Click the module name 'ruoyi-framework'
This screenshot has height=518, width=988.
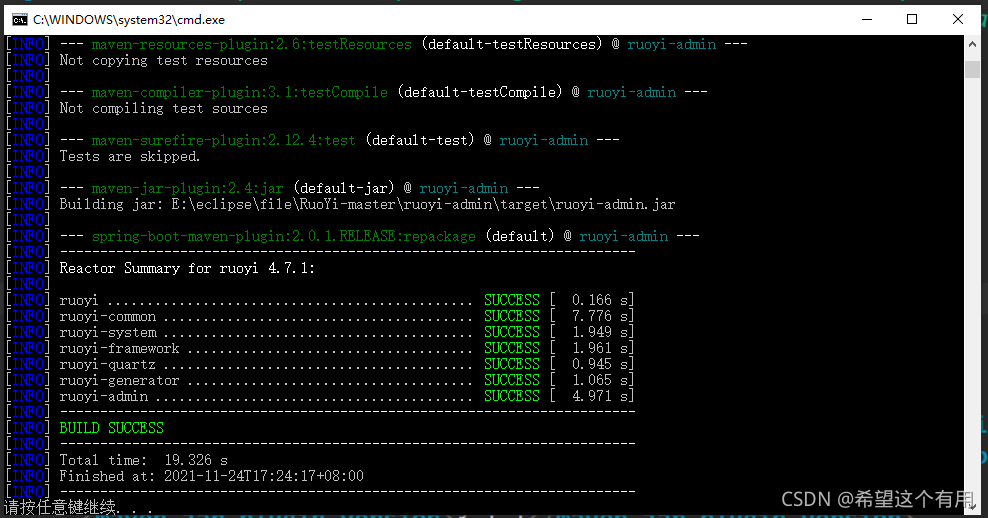(120, 348)
